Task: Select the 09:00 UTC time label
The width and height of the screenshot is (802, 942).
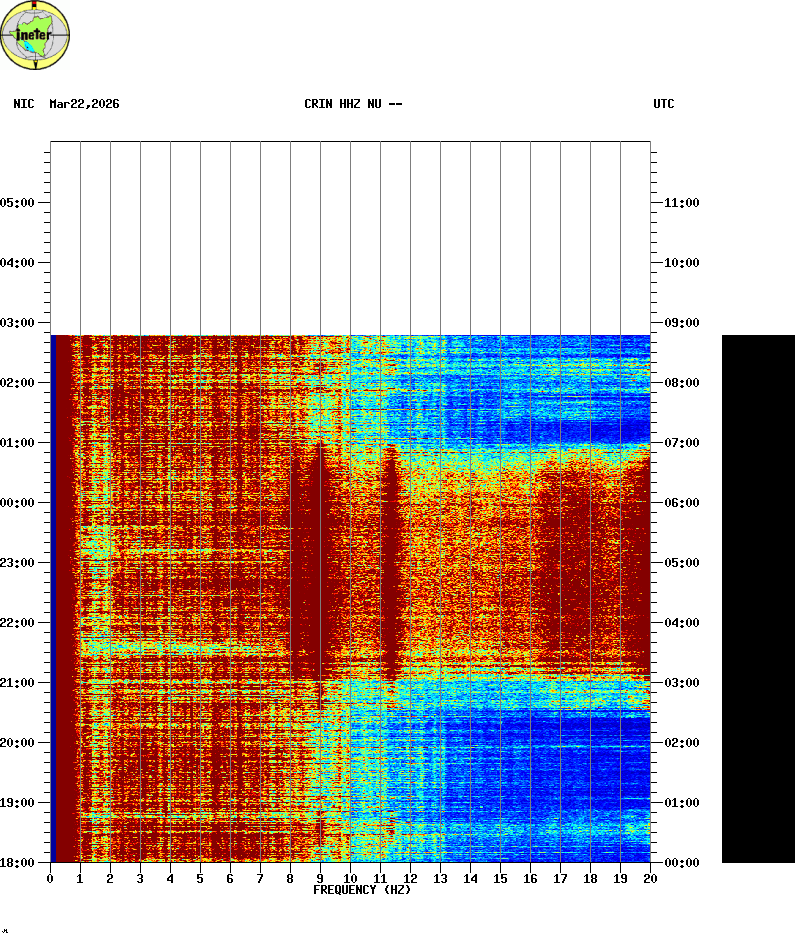Action: [681, 323]
